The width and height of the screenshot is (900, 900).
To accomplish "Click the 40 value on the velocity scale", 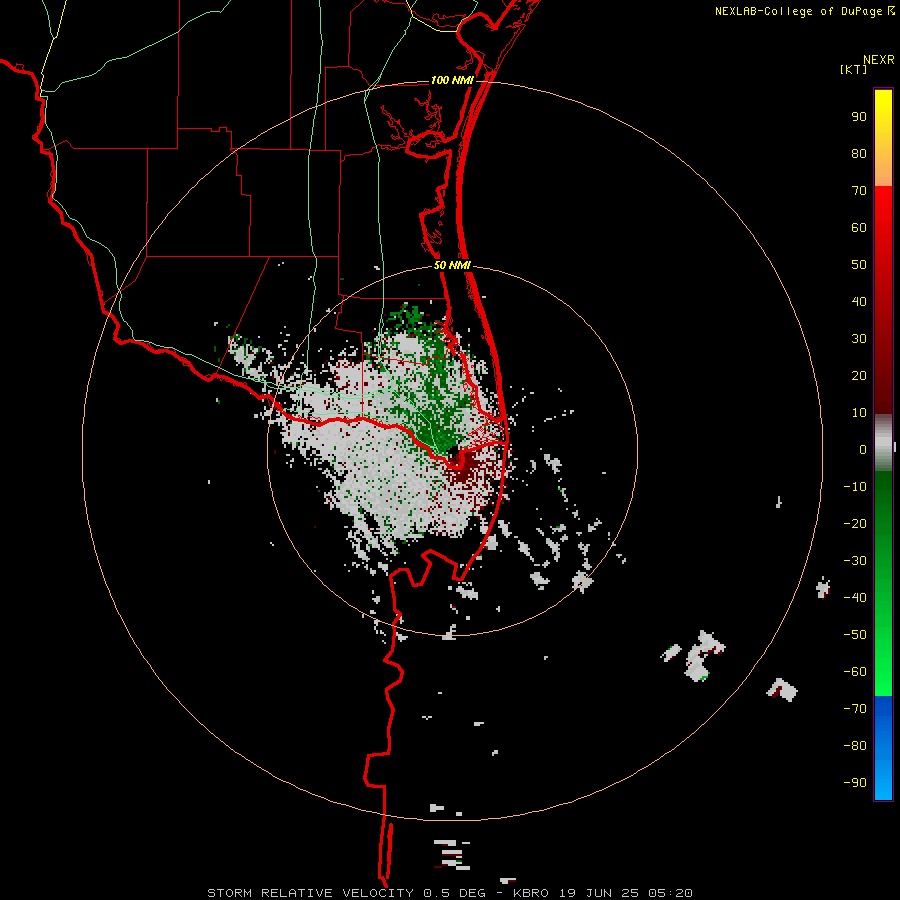I will point(859,302).
